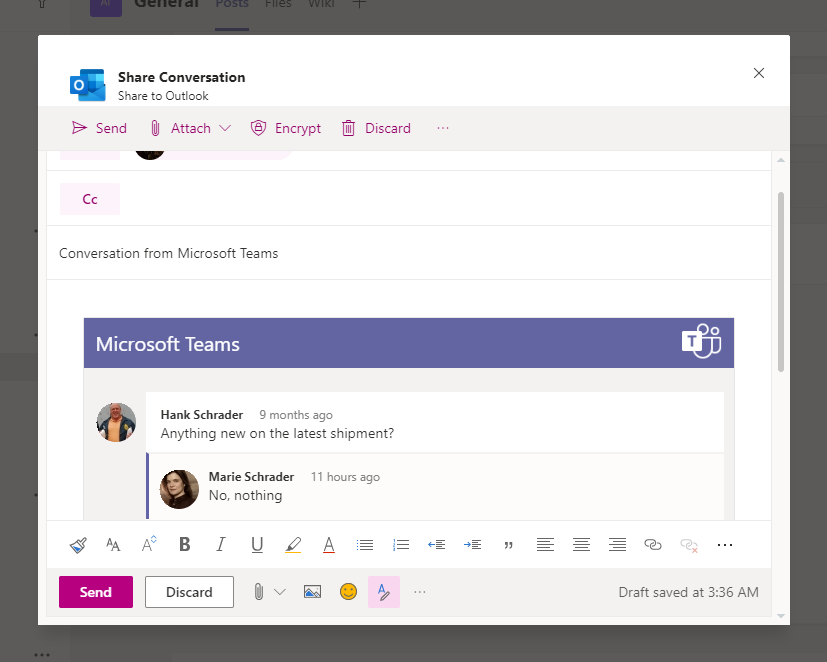Expand the Attach dropdown chevron in the top toolbar
Screen dimensions: 827x662
225,128
